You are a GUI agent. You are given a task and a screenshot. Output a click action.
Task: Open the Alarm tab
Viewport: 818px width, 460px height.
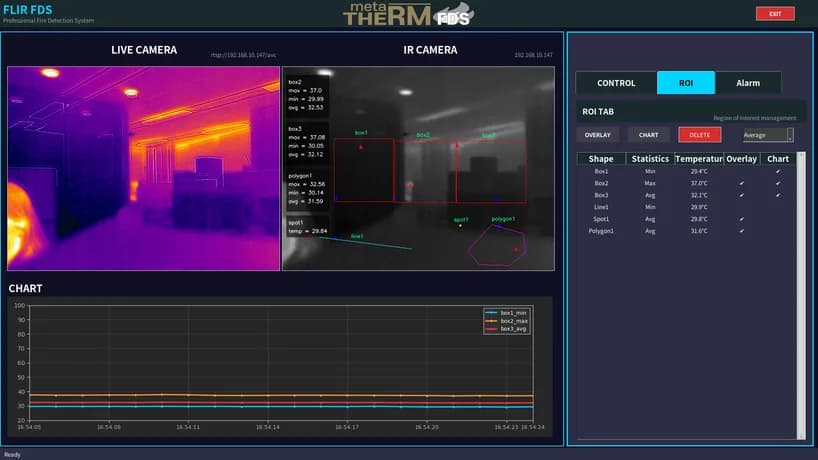748,83
